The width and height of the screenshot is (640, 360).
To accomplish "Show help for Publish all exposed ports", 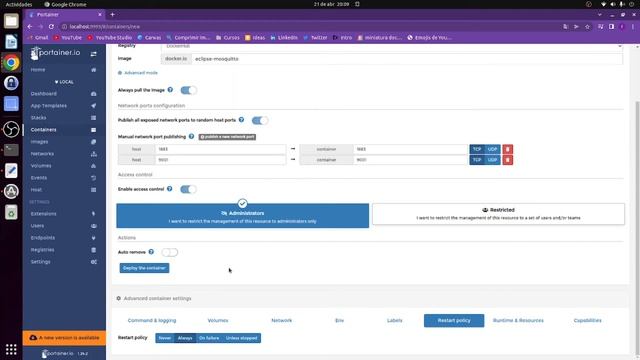I will point(241,120).
